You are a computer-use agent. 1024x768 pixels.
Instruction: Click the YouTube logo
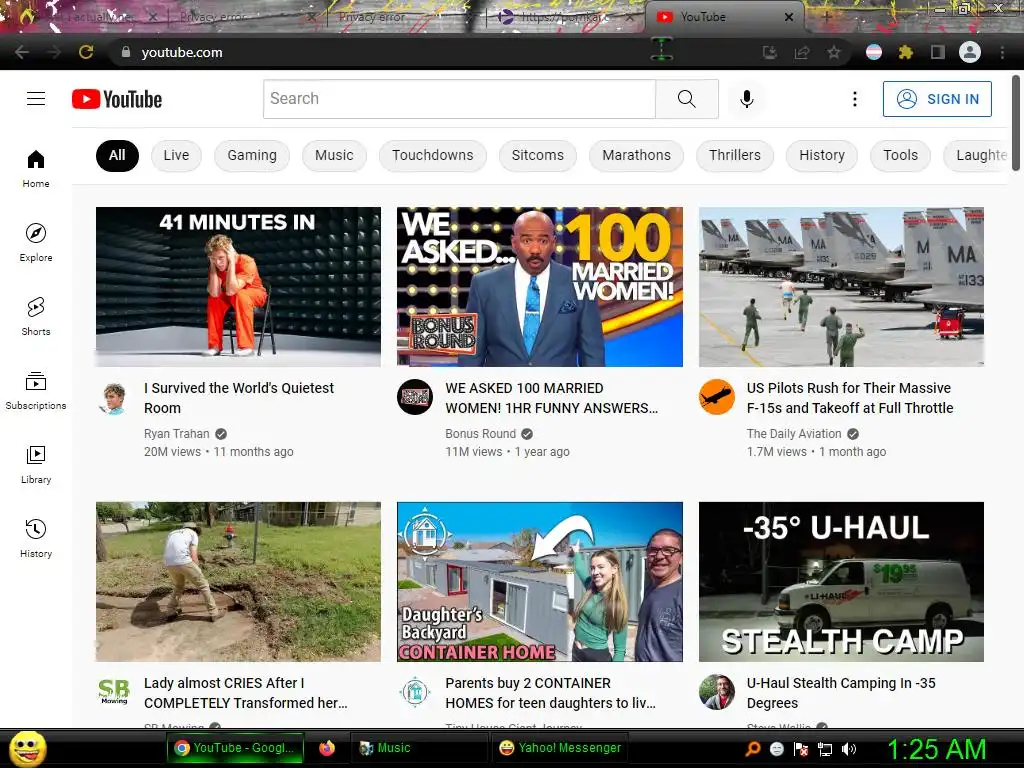[117, 99]
